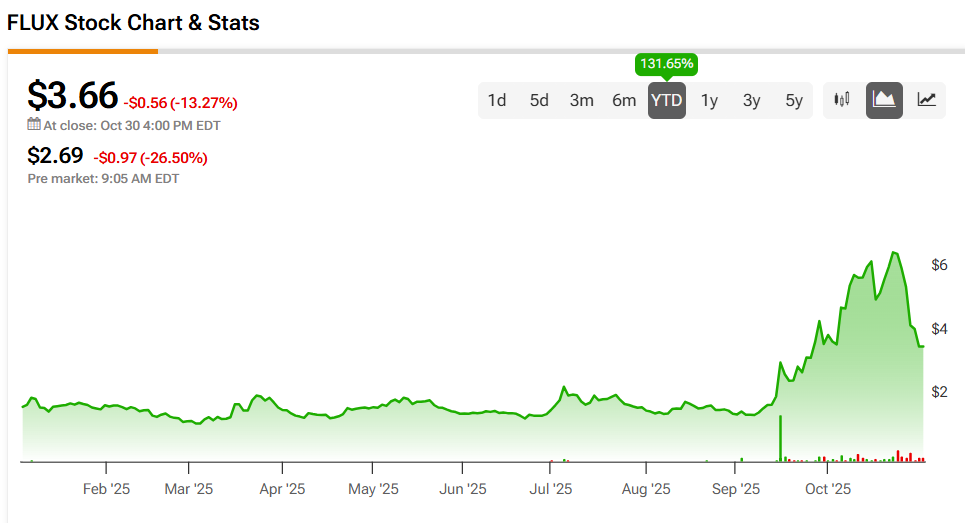The image size is (965, 523).
Task: Show the 6m price history
Action: click(x=624, y=100)
